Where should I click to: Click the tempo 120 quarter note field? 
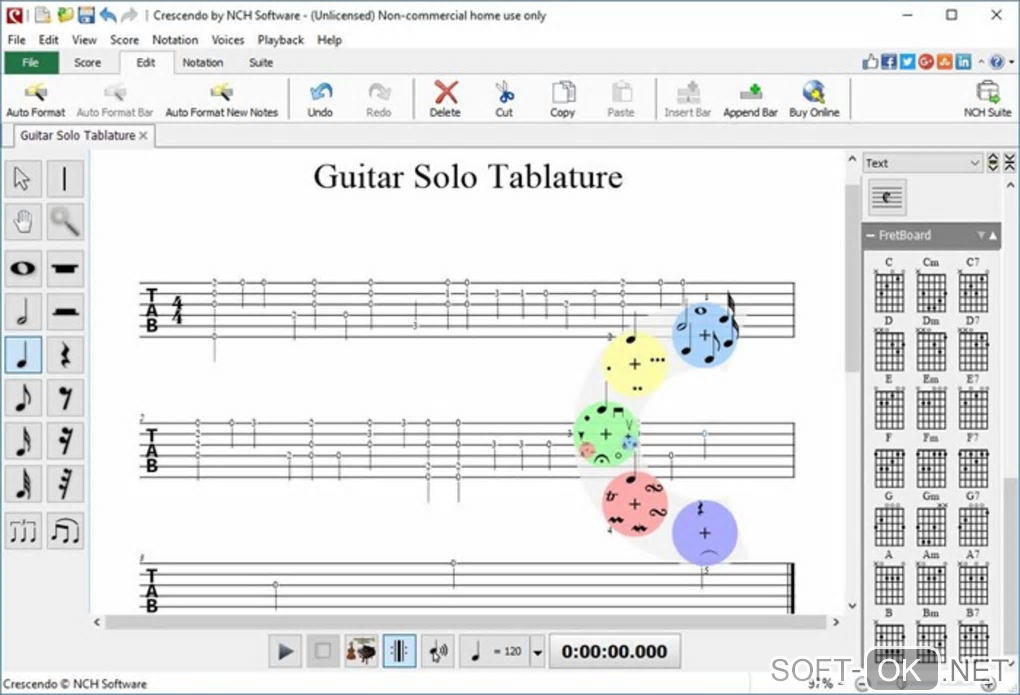pyautogui.click(x=495, y=651)
